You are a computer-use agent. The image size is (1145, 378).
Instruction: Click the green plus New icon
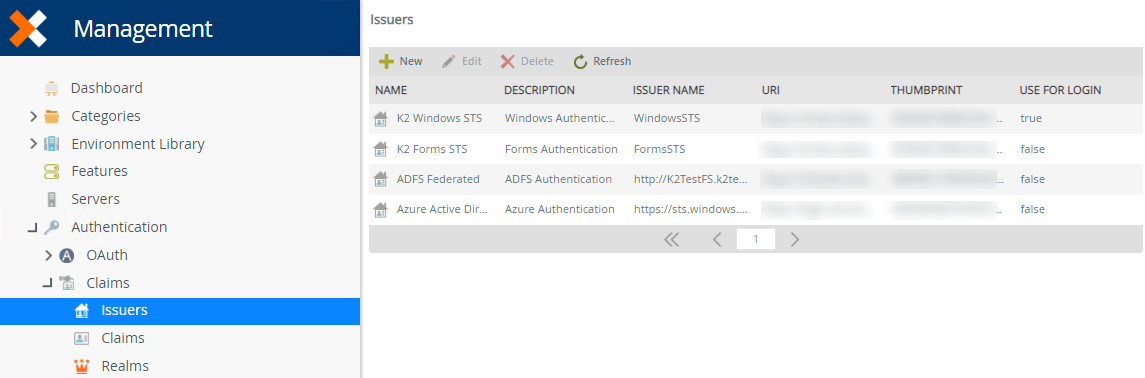tap(386, 61)
